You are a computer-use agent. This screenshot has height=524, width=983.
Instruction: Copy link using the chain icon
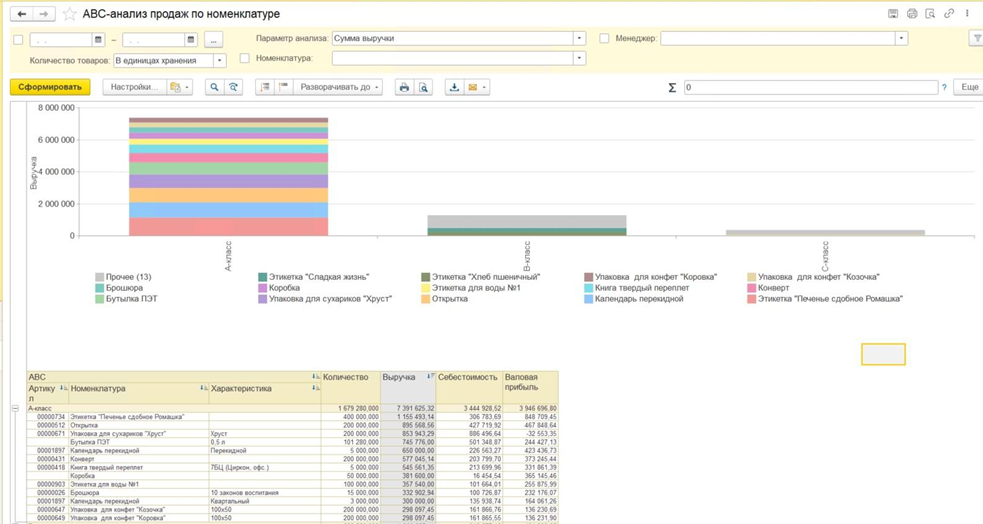pos(949,14)
